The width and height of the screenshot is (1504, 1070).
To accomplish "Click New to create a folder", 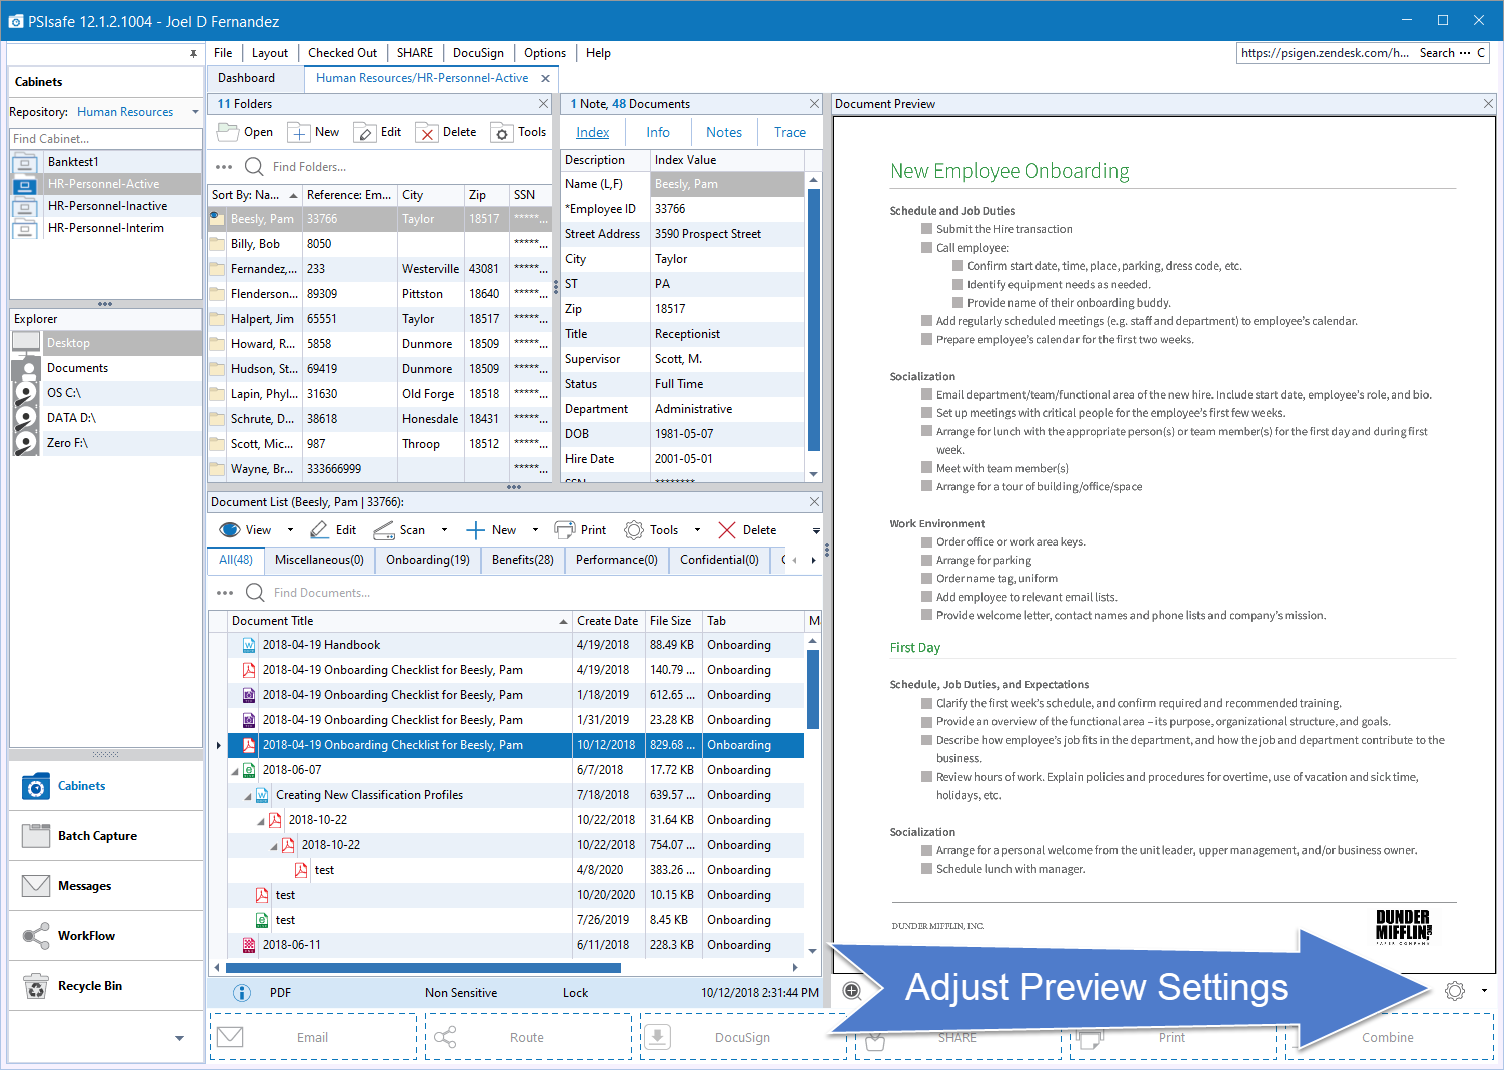I will point(312,131).
